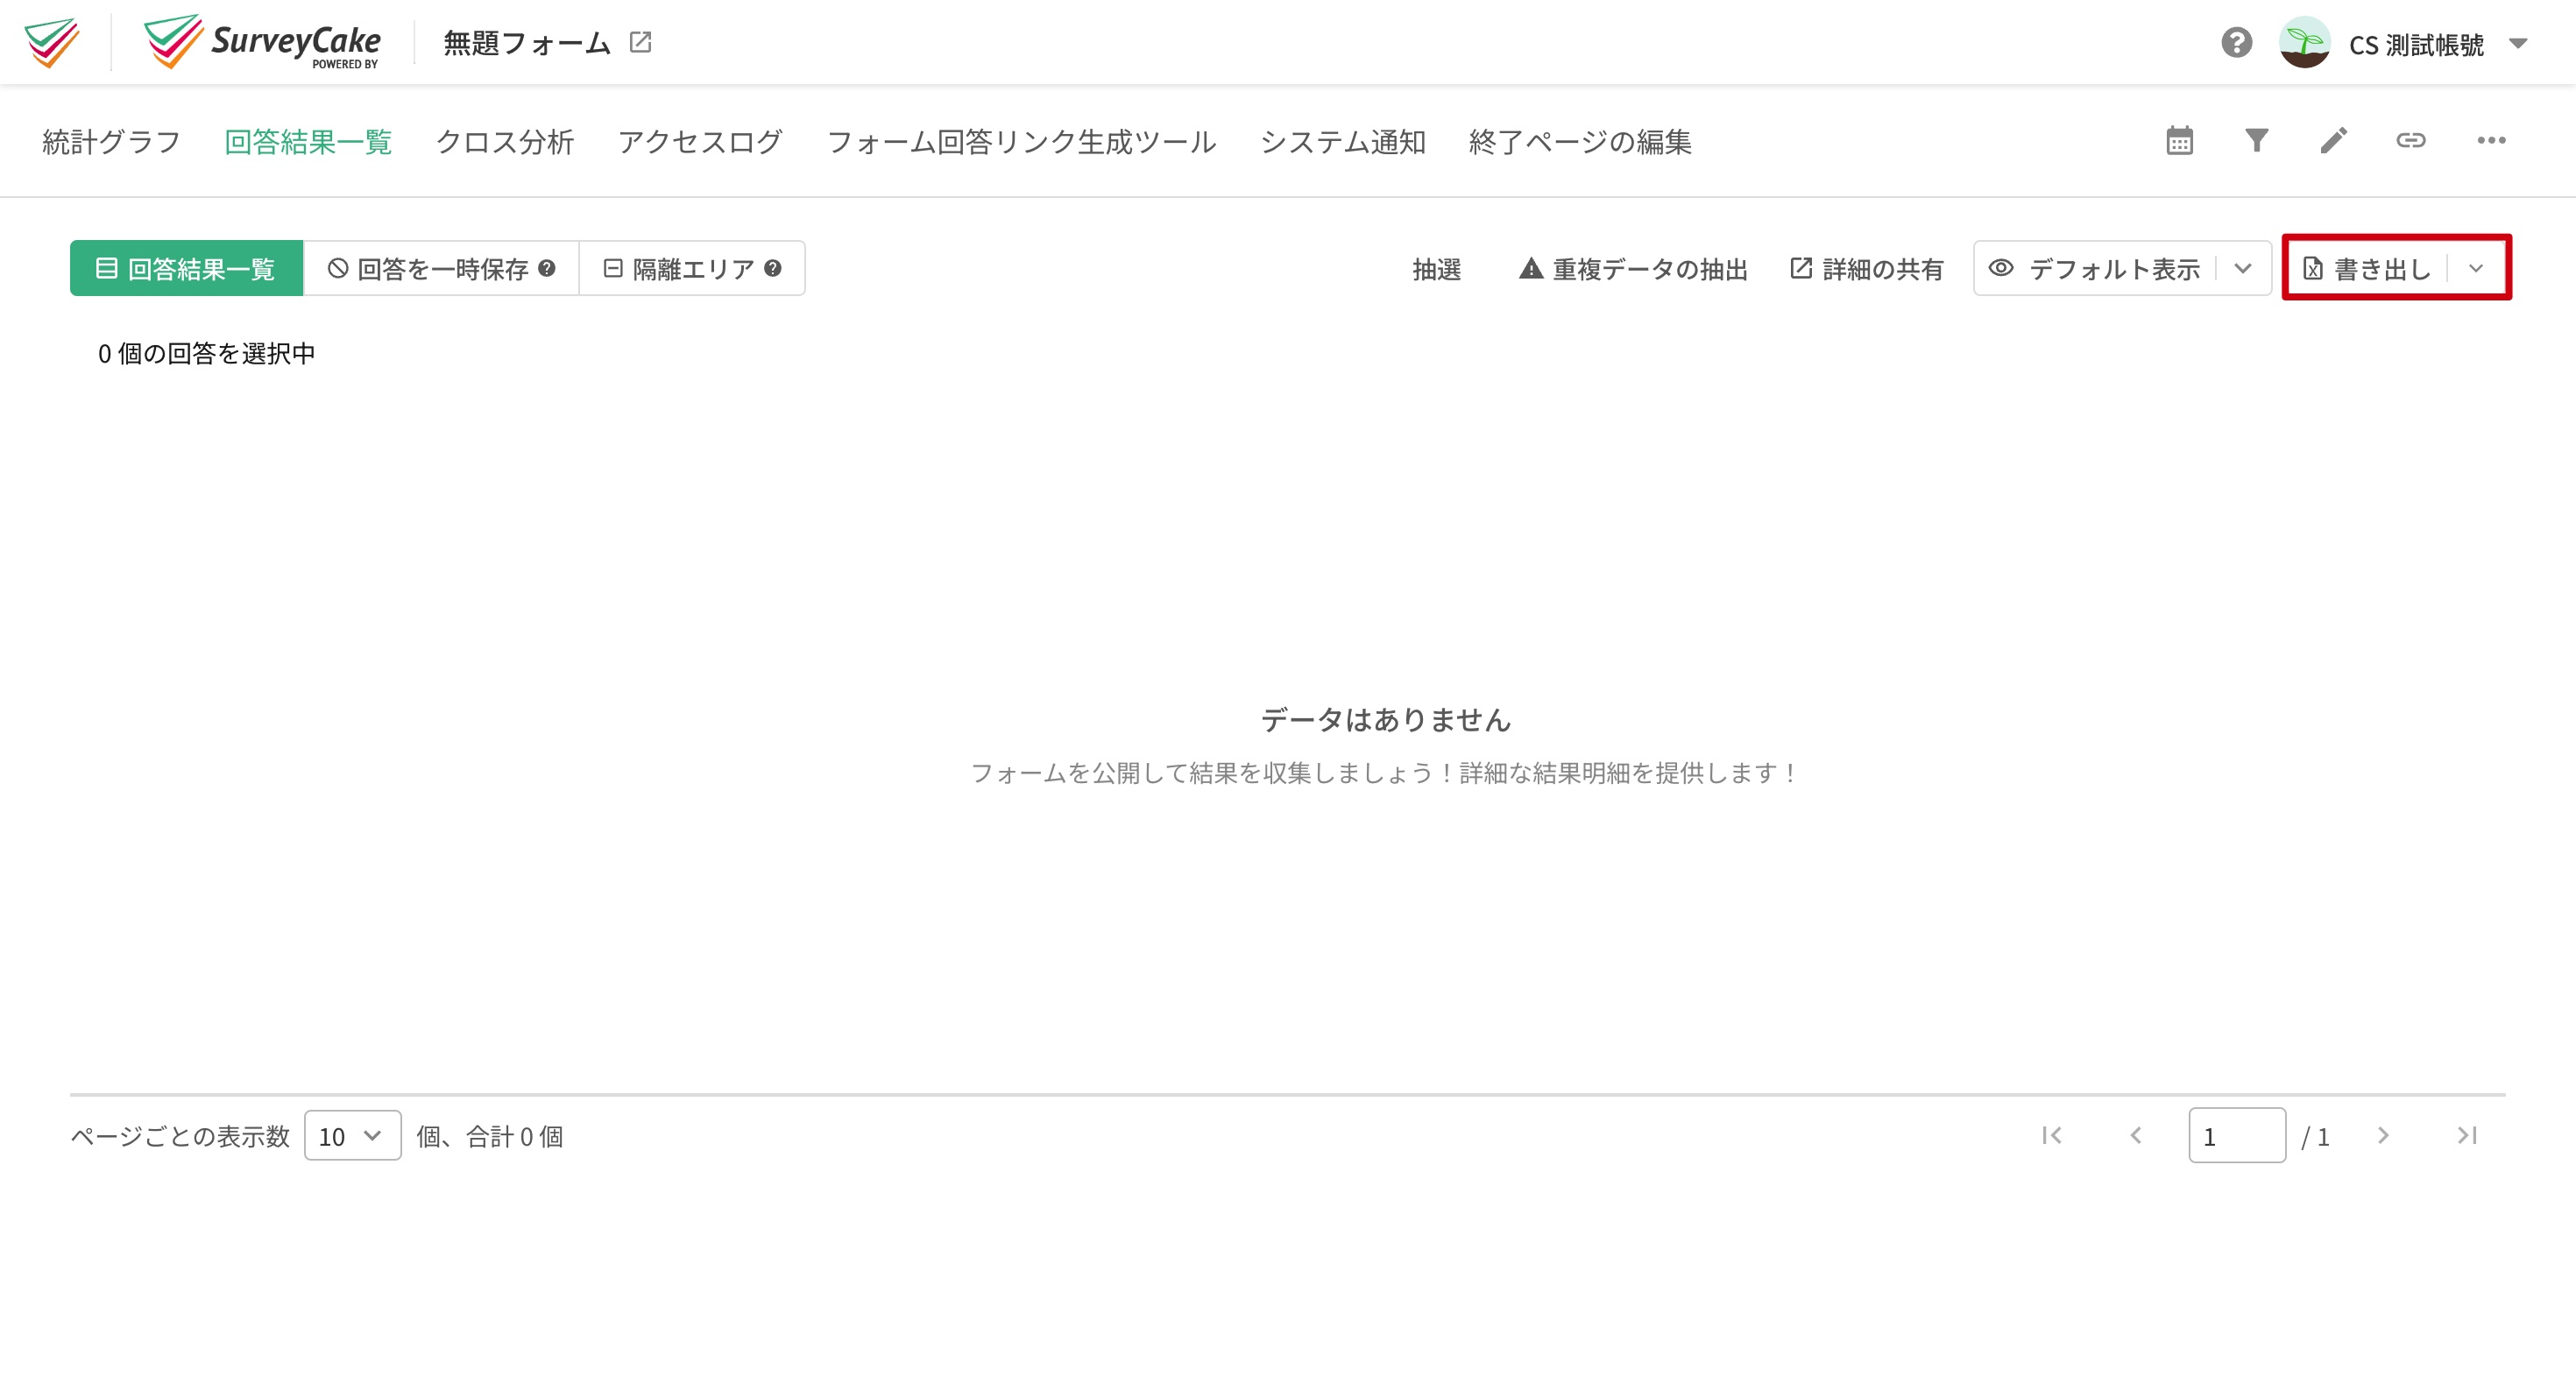Open the rows-per-page 10 dropdown
The height and width of the screenshot is (1398, 2576).
[353, 1136]
